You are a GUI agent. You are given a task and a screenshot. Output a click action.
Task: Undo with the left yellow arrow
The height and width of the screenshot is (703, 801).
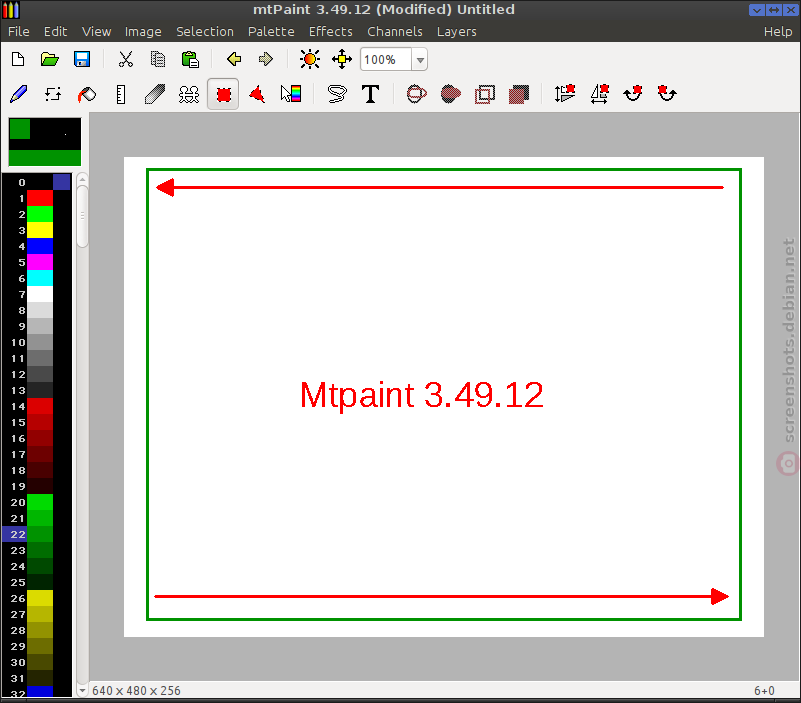pyautogui.click(x=234, y=59)
